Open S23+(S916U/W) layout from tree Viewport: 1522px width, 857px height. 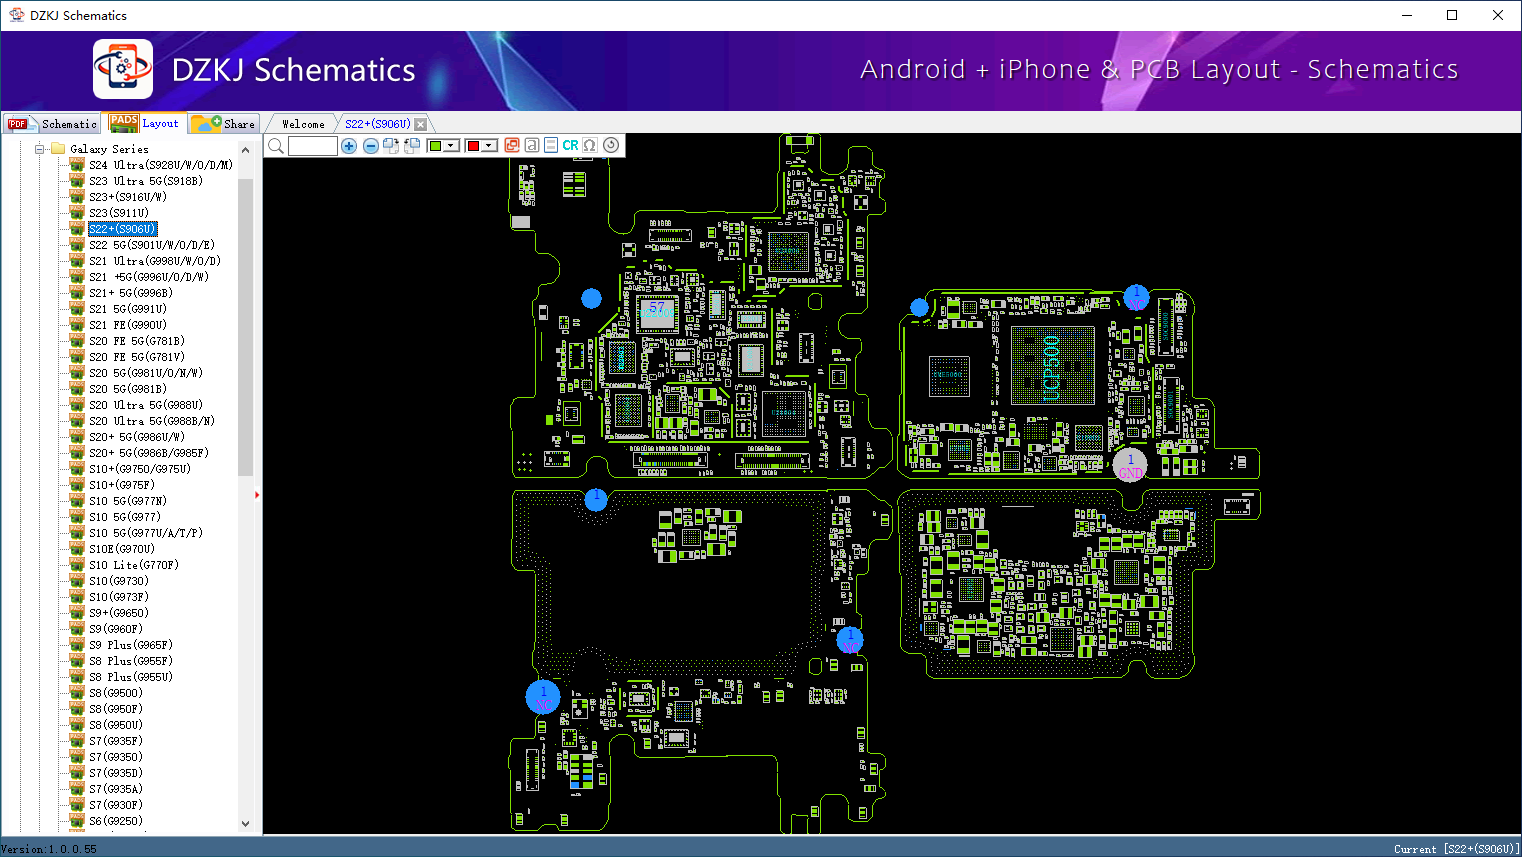(x=128, y=197)
